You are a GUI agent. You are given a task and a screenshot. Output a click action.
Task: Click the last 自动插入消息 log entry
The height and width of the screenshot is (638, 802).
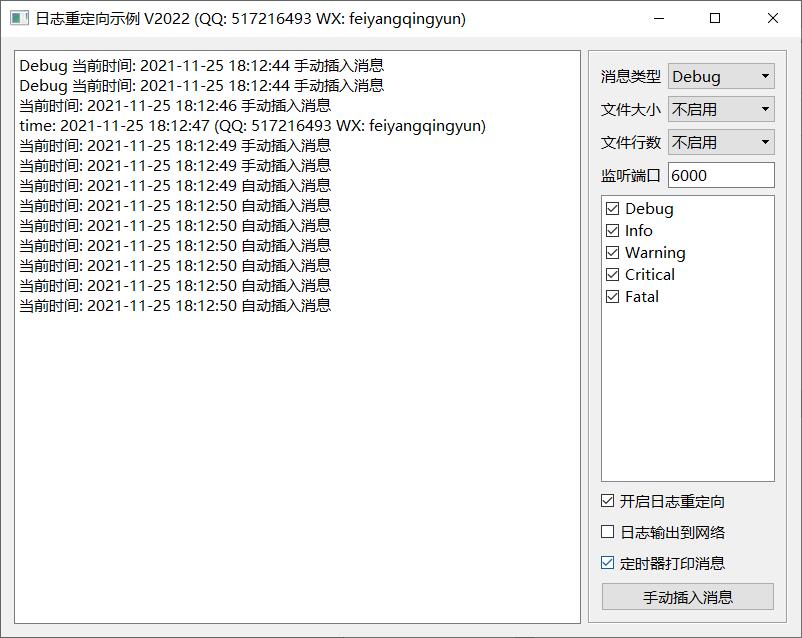tap(175, 306)
